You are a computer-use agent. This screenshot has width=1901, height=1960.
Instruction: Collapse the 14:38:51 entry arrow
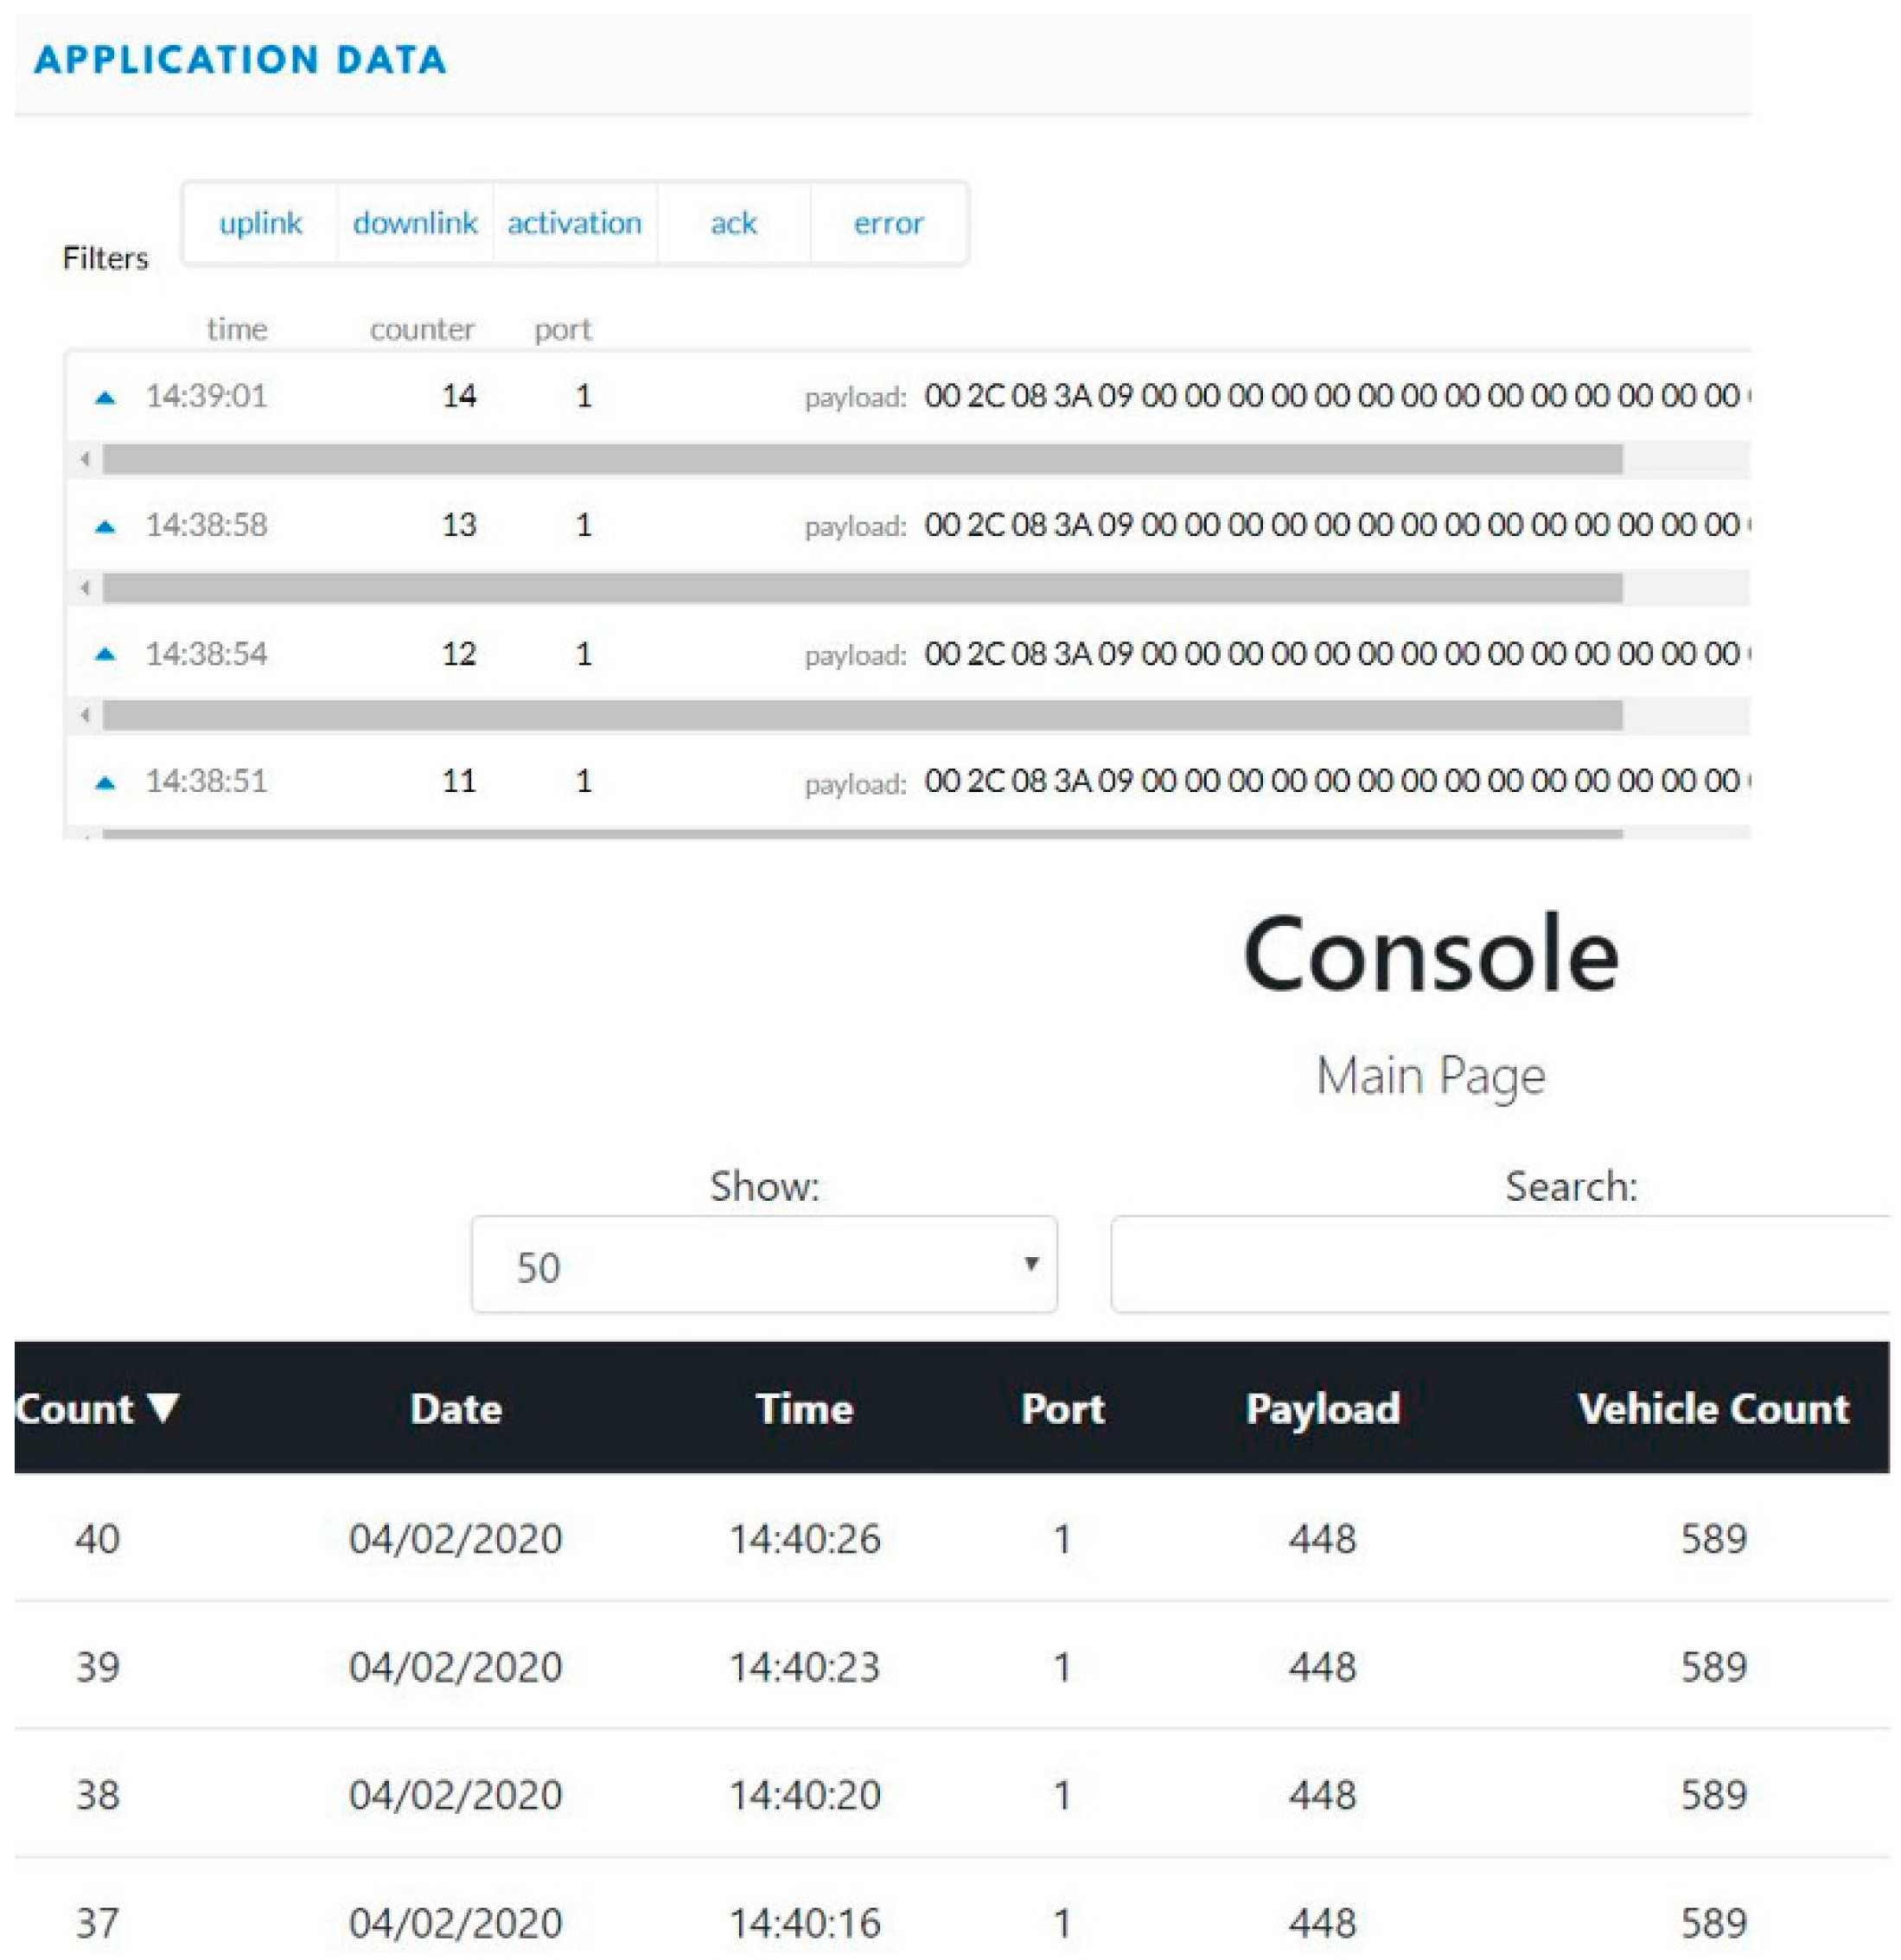105,783
